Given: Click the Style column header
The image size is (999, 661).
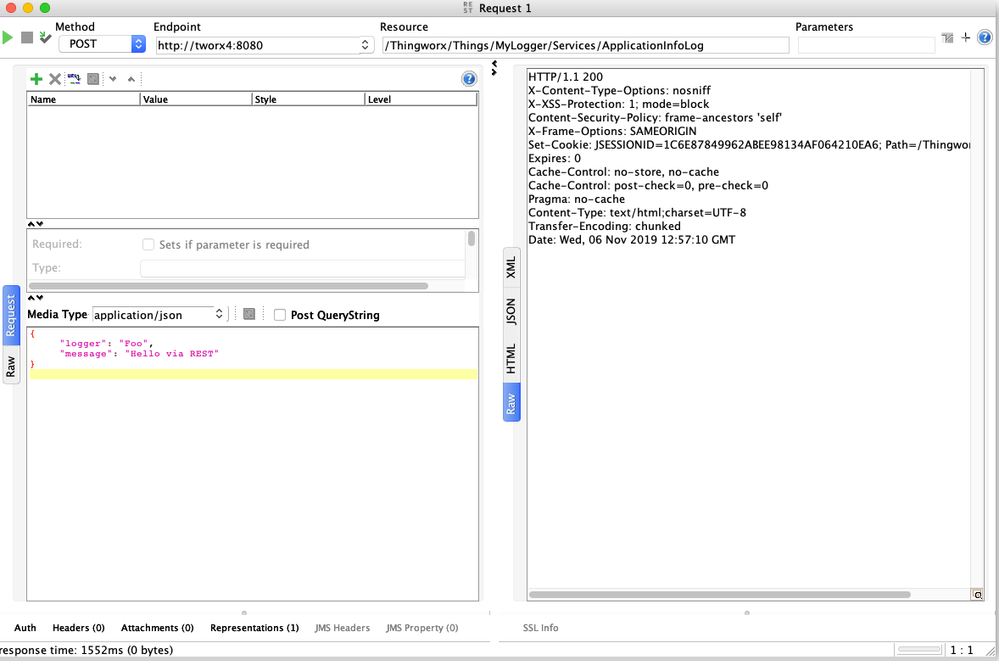Looking at the screenshot, I should [x=308, y=99].
